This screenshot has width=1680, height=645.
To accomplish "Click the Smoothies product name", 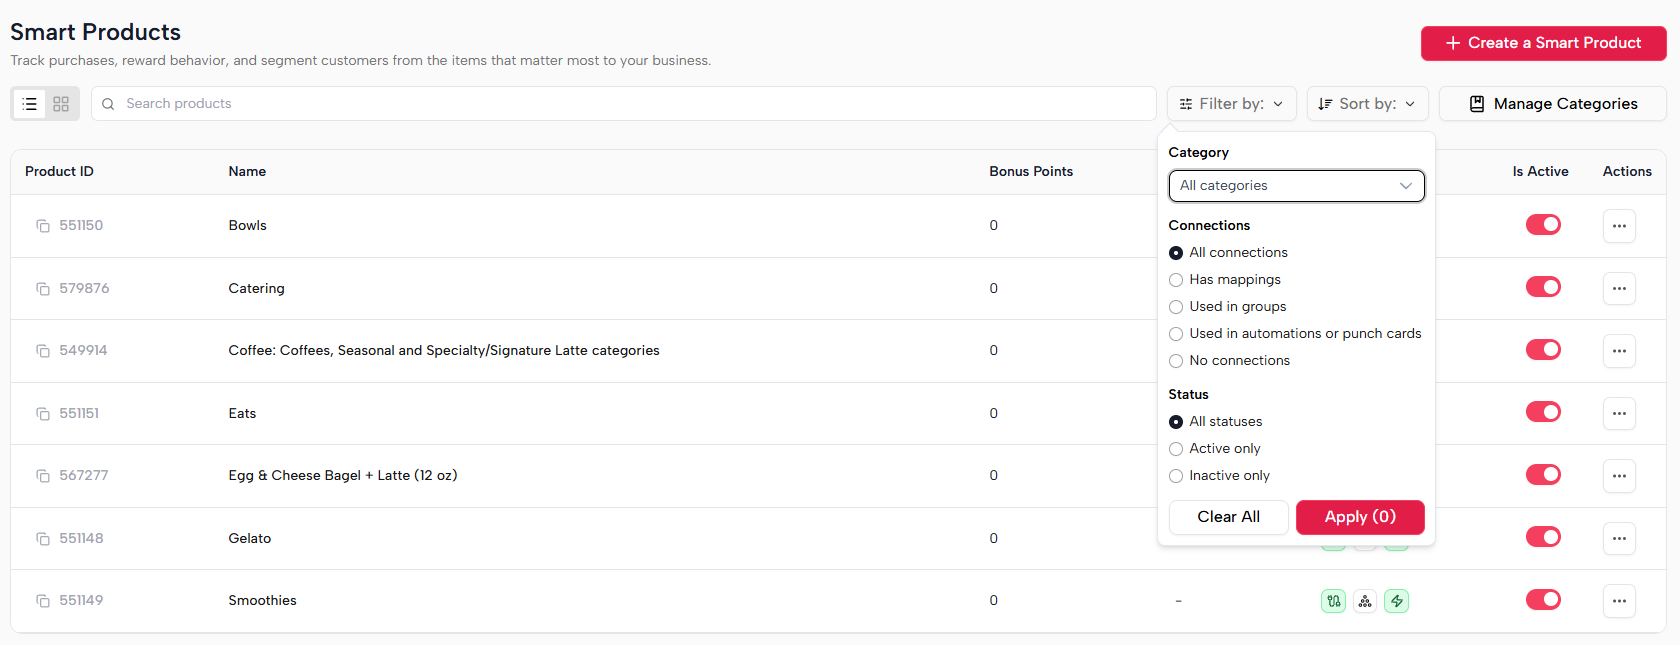I will pyautogui.click(x=262, y=601).
